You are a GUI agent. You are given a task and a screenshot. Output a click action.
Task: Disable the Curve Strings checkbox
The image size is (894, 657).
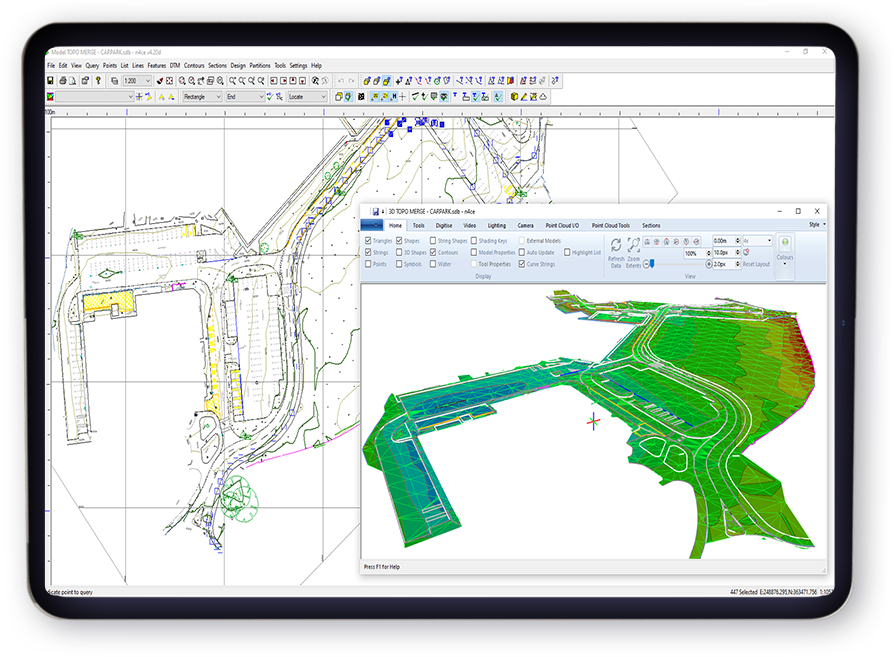click(521, 264)
